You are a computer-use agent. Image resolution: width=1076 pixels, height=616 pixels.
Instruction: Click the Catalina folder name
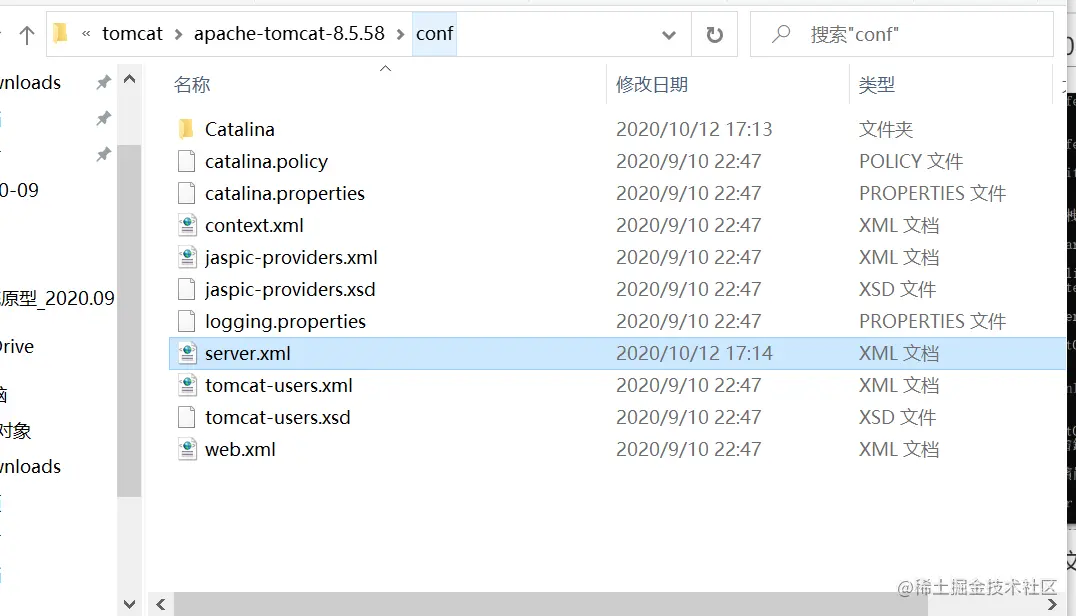[239, 129]
